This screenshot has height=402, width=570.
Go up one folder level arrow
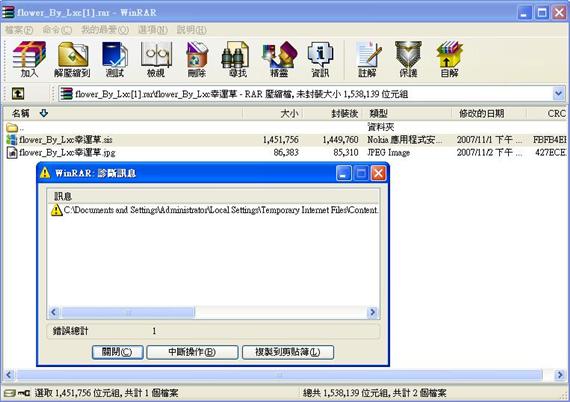[x=17, y=94]
